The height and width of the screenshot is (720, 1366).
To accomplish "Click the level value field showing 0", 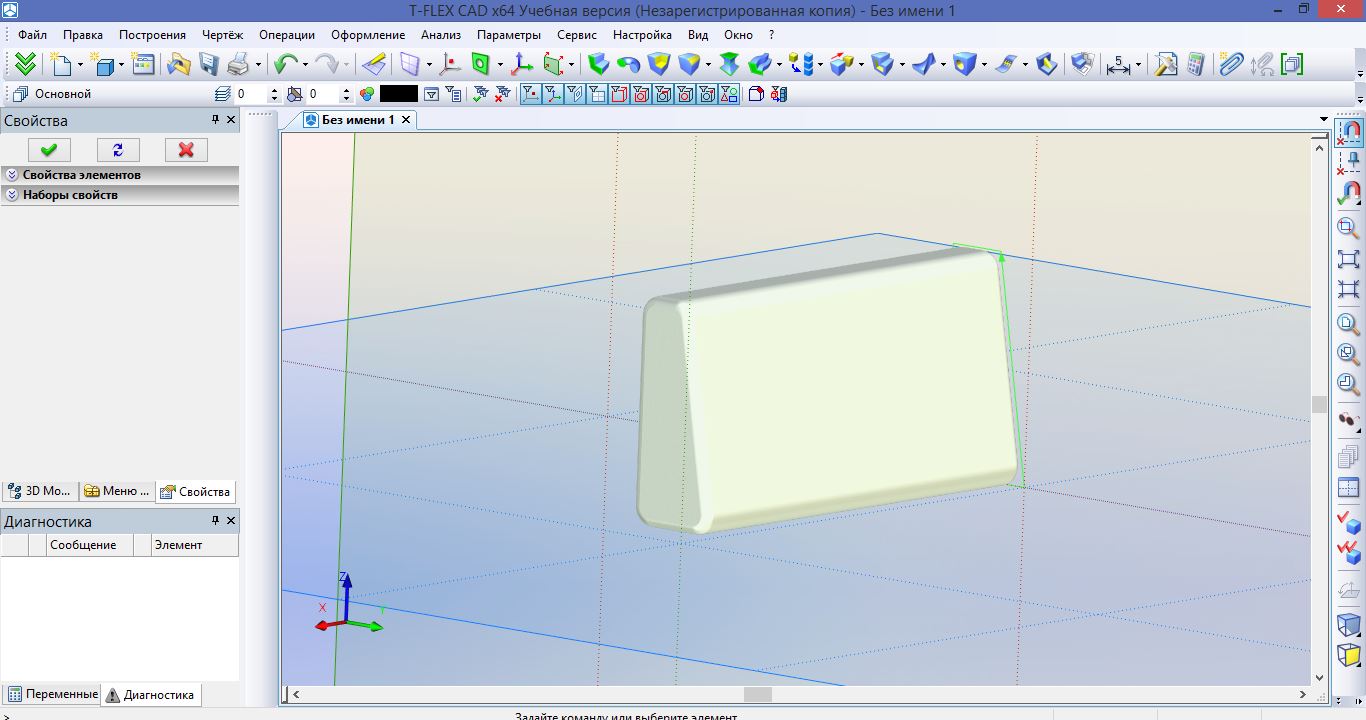I will tap(252, 94).
